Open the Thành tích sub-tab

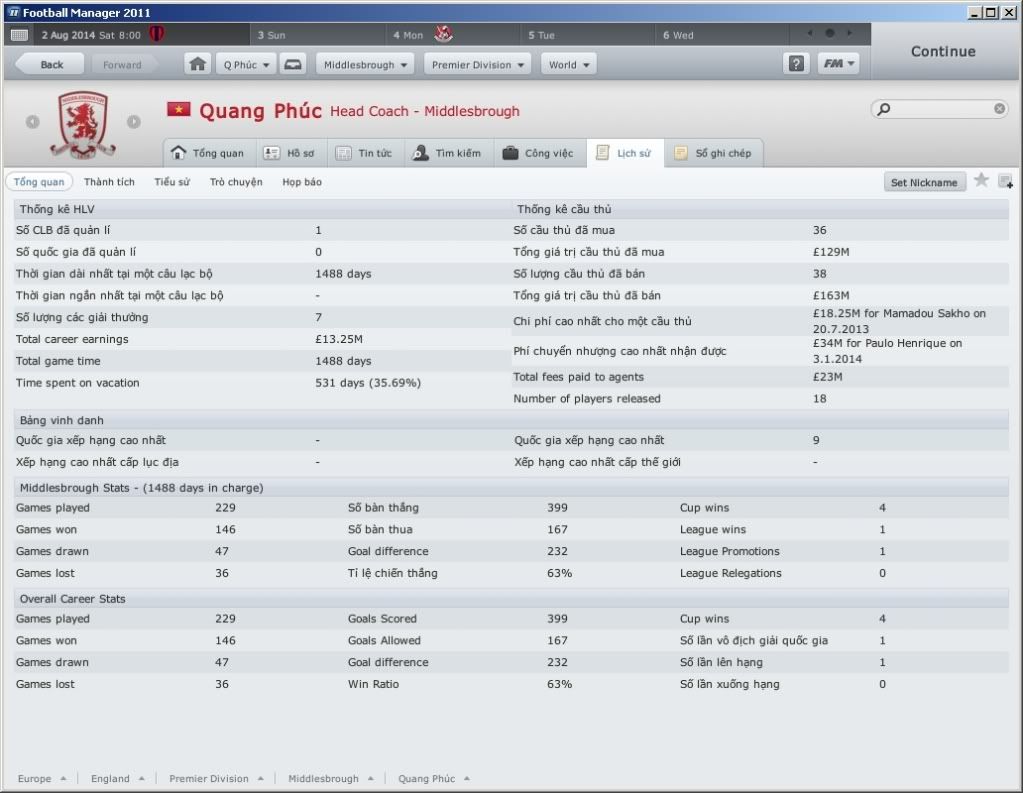tap(109, 181)
